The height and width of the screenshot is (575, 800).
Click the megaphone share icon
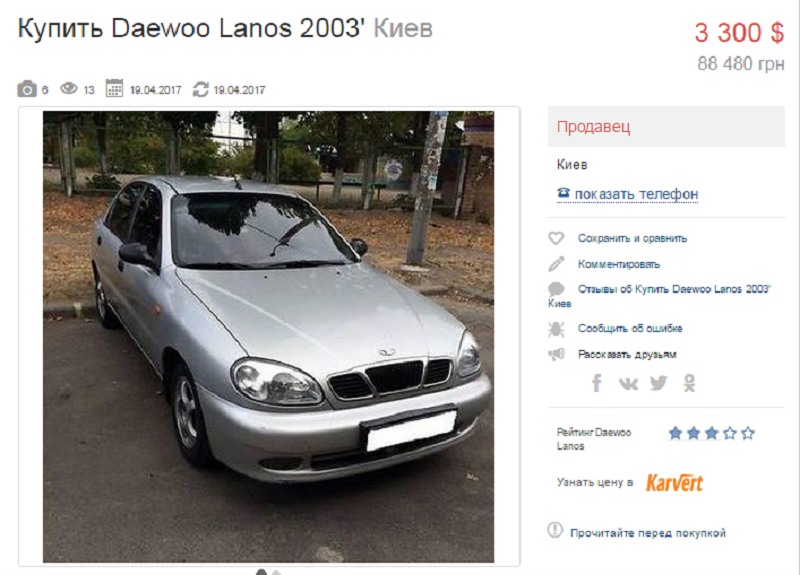click(557, 354)
